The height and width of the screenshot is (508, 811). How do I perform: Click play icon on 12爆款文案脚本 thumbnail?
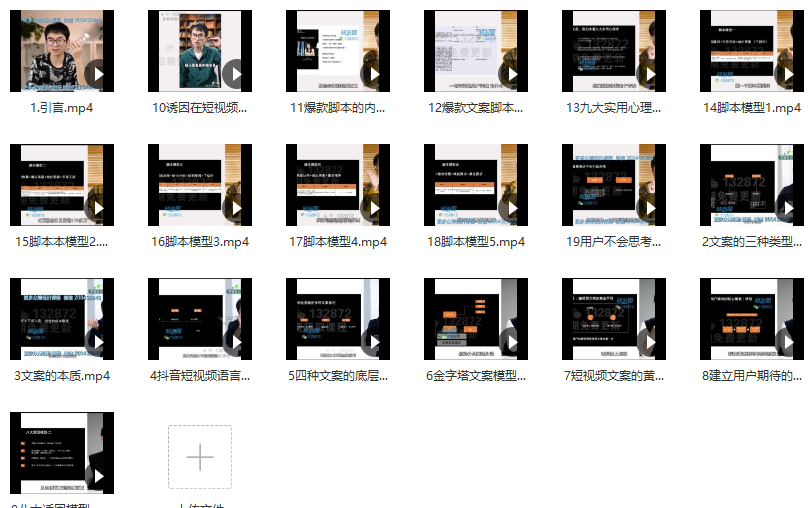(512, 74)
